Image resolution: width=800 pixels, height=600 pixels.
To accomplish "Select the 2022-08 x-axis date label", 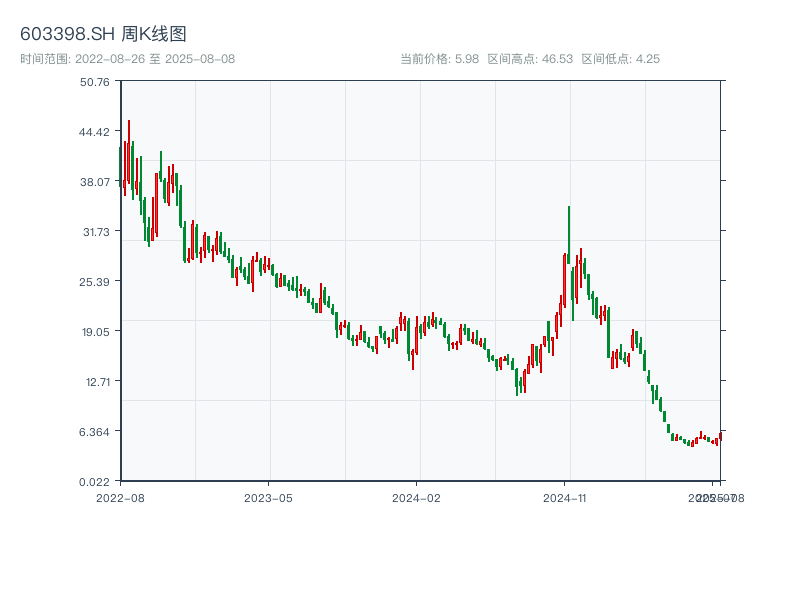I will point(120,497).
